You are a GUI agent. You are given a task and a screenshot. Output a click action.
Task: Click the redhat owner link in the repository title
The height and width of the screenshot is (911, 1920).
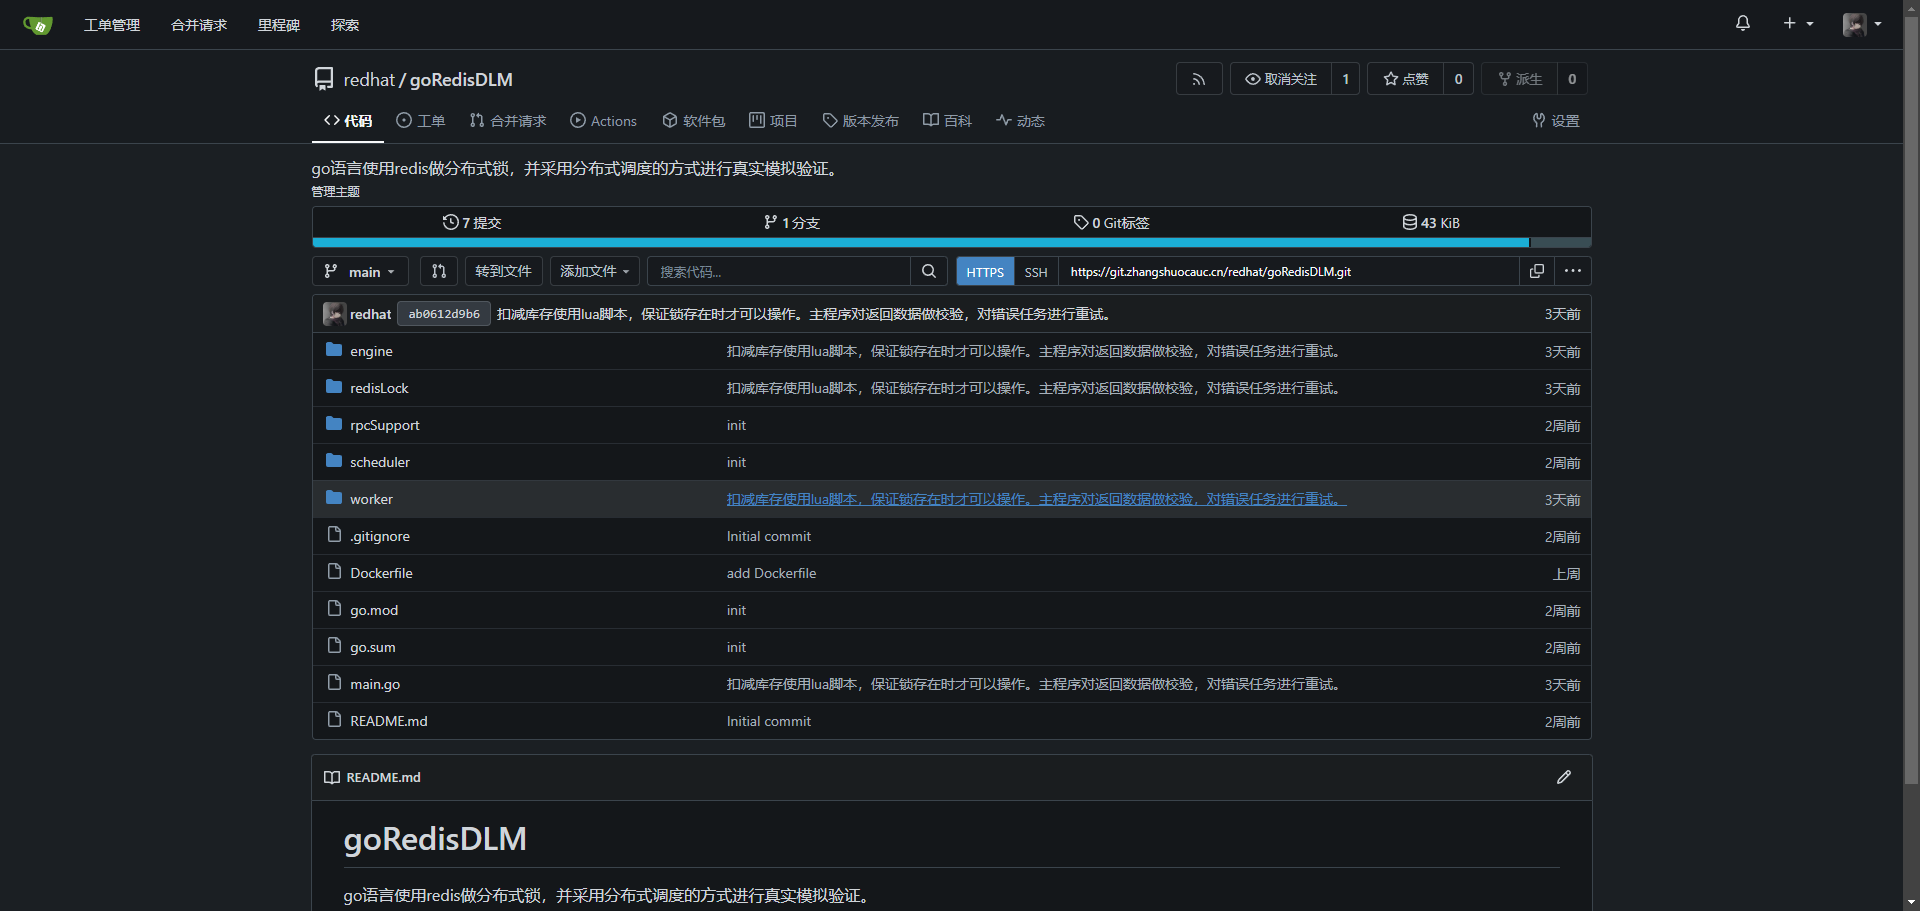pyautogui.click(x=369, y=80)
